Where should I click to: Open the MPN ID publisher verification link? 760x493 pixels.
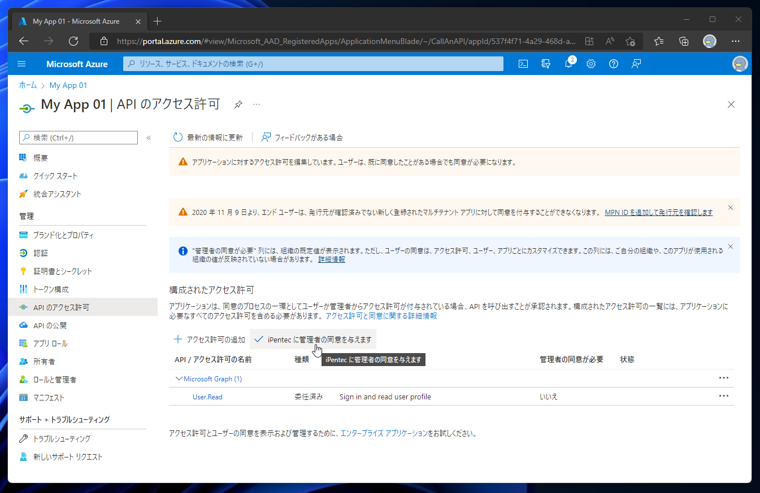pyautogui.click(x=658, y=212)
